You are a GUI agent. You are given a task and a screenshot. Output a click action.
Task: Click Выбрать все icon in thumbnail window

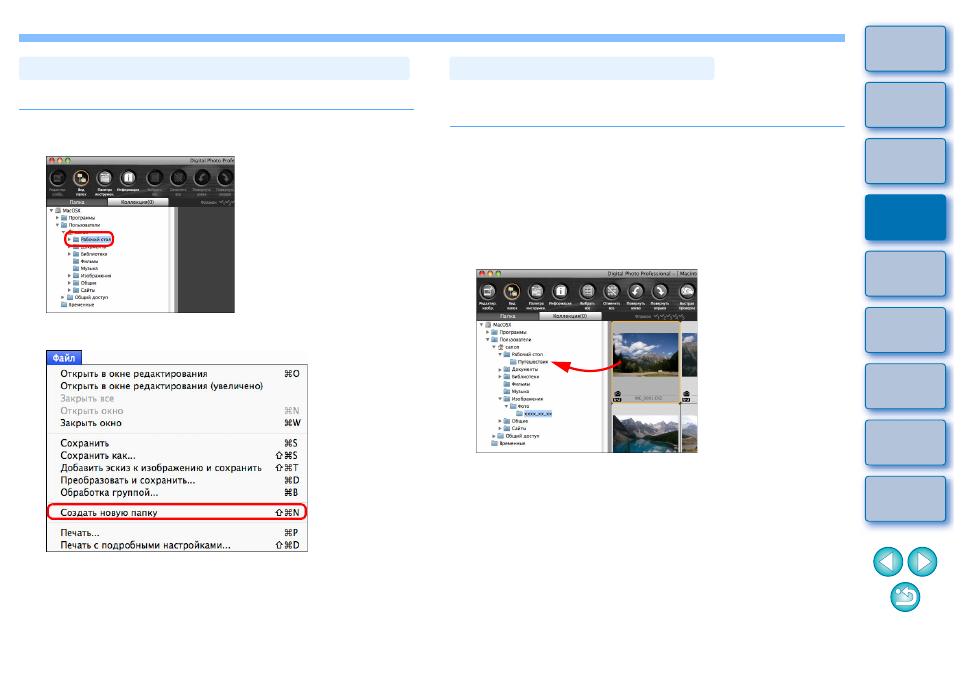(587, 292)
